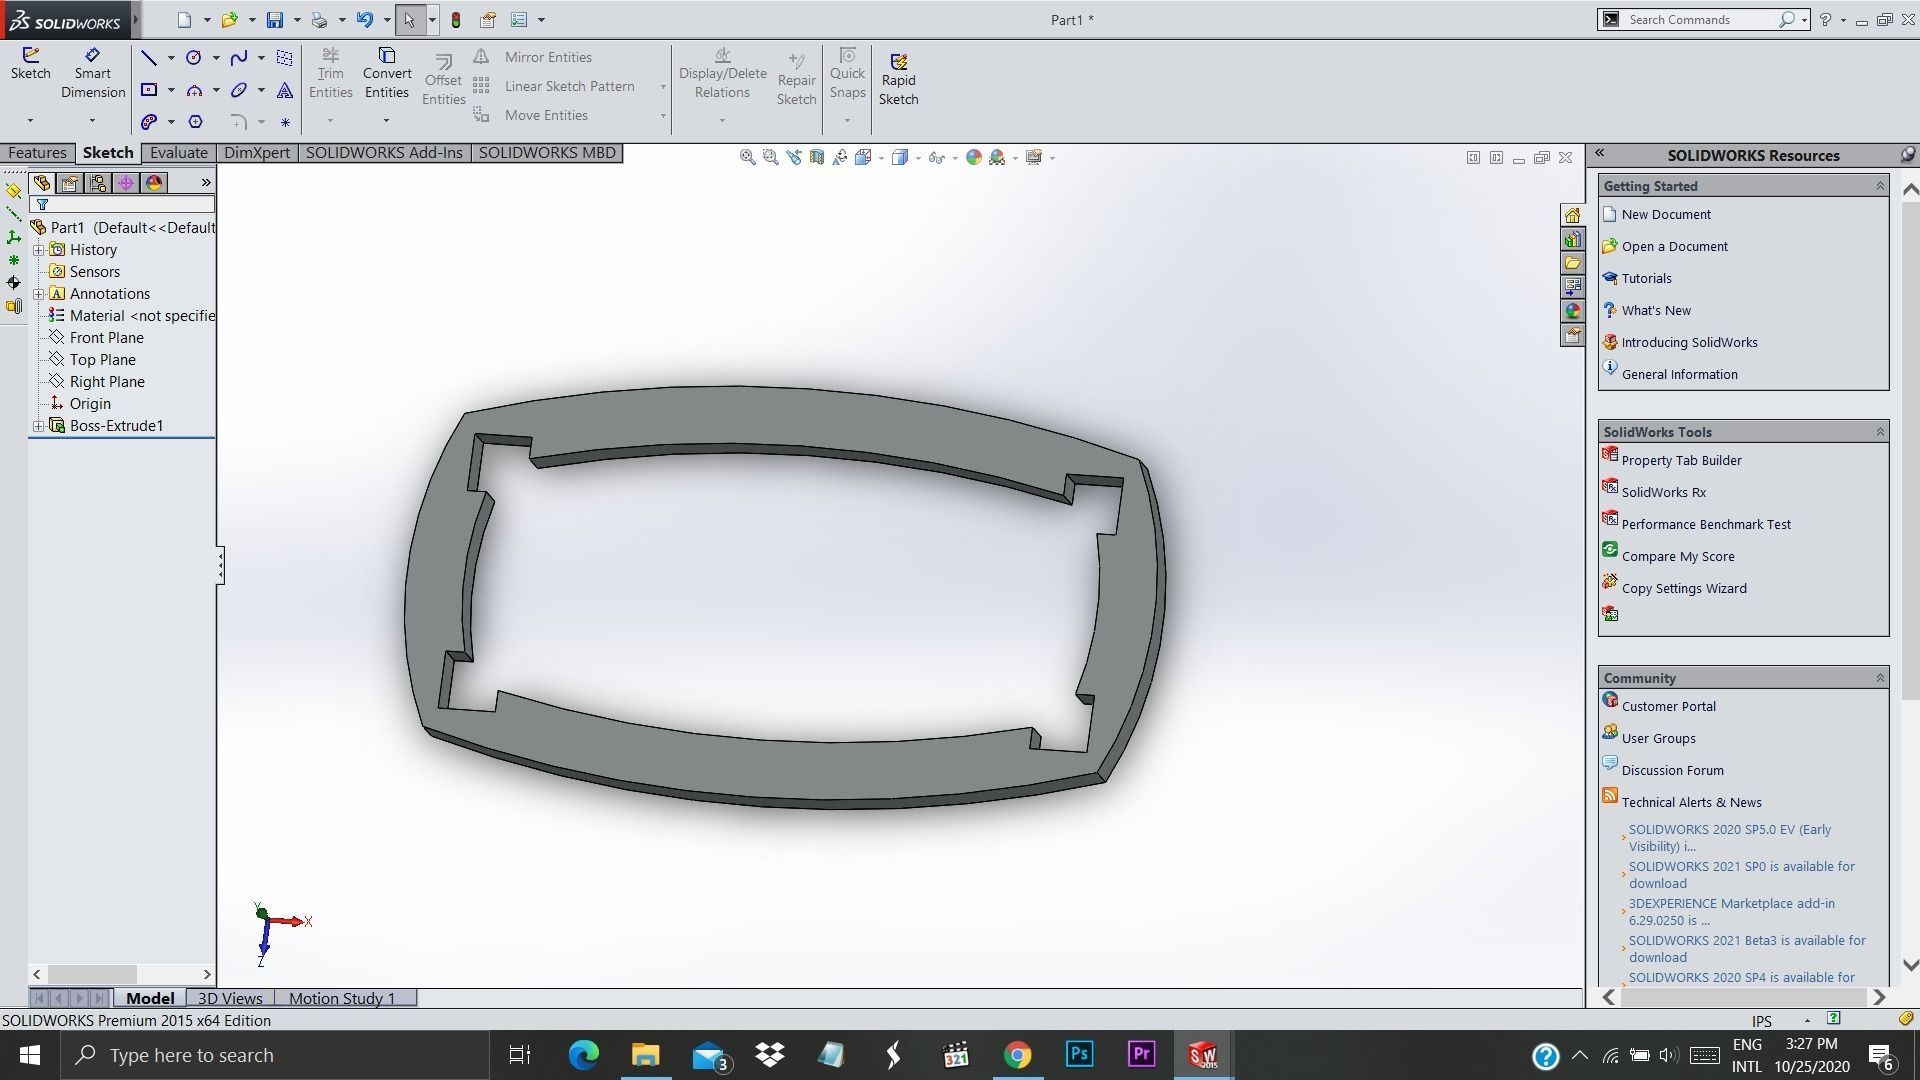Viewport: 1920px width, 1080px height.
Task: Click the Convert Entities tool
Action: point(387,74)
